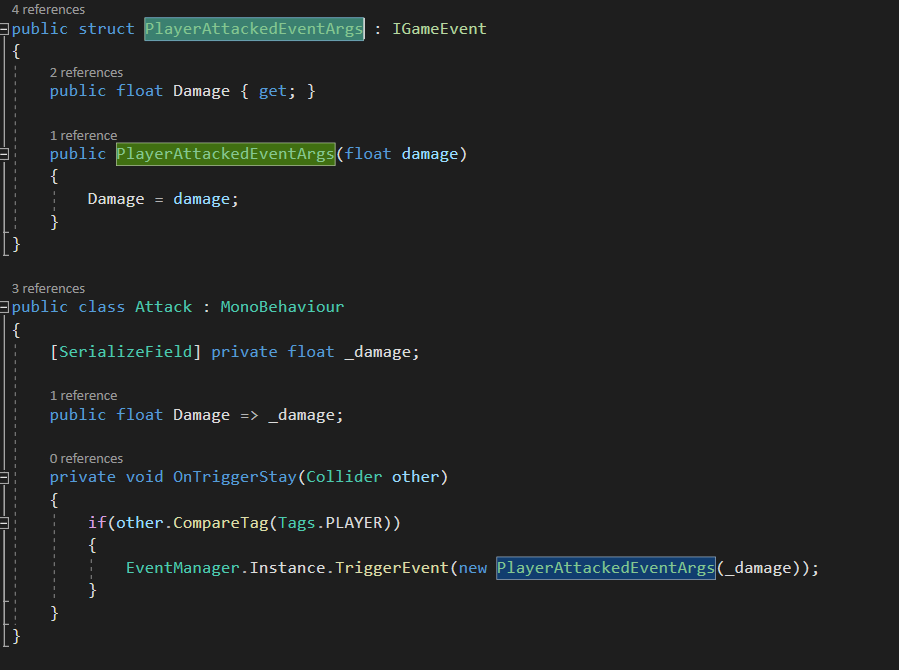
Task: Click the 'damage' constructor parameter
Action: pos(430,154)
